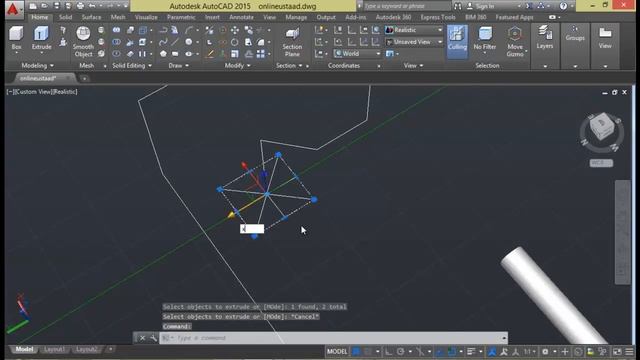The image size is (640, 360).
Task: Select the Spline tool in Draw panel
Action: 163,42
